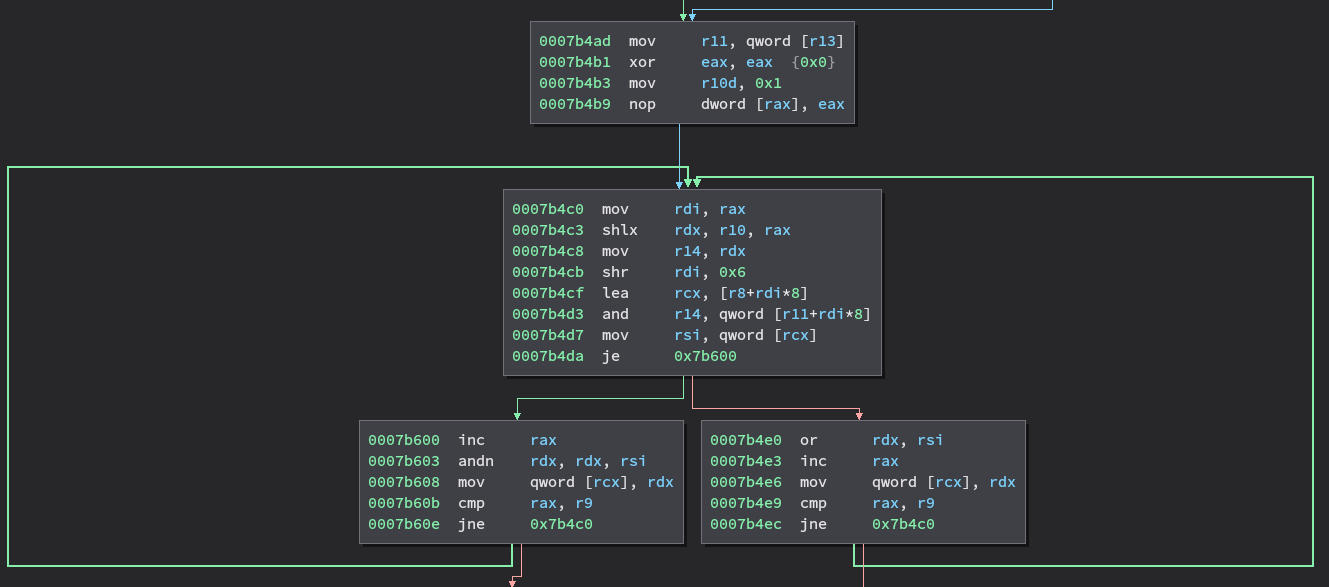
Task: Click the je 0x7b600 jump target
Action: pyautogui.click(x=705, y=356)
